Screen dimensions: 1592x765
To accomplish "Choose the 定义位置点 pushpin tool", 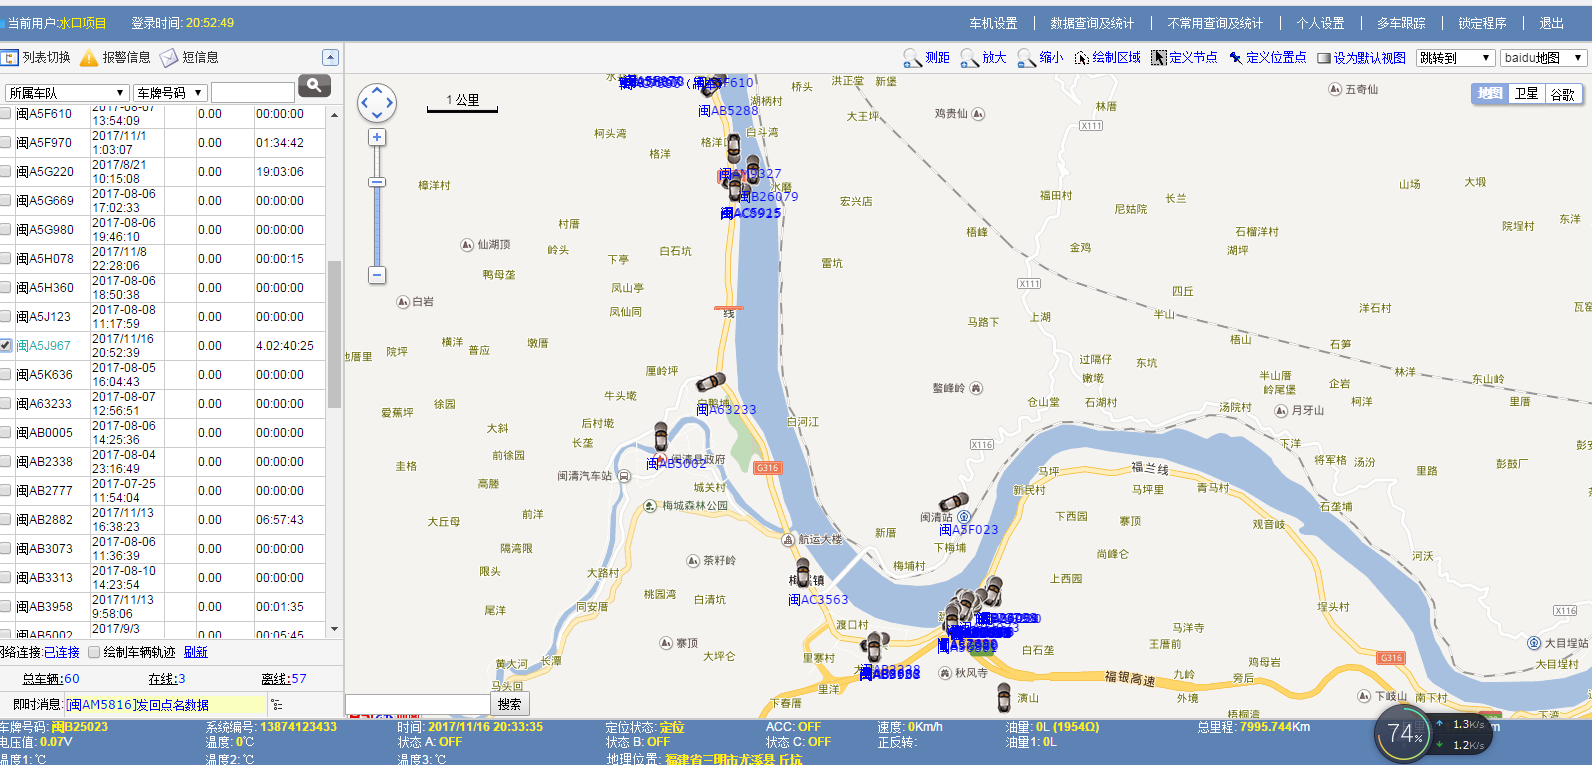I will click(x=1267, y=58).
